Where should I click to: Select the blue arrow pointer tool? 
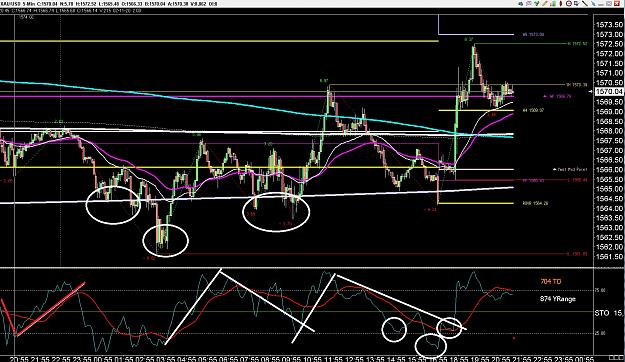coord(593,4)
